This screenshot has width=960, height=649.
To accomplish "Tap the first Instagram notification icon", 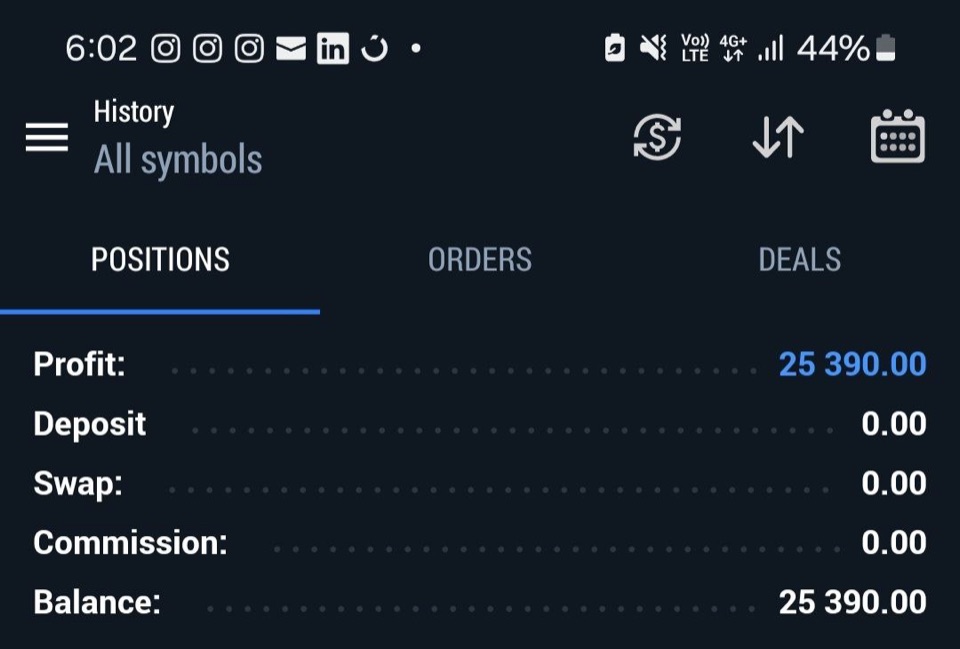I will pyautogui.click(x=166, y=48).
